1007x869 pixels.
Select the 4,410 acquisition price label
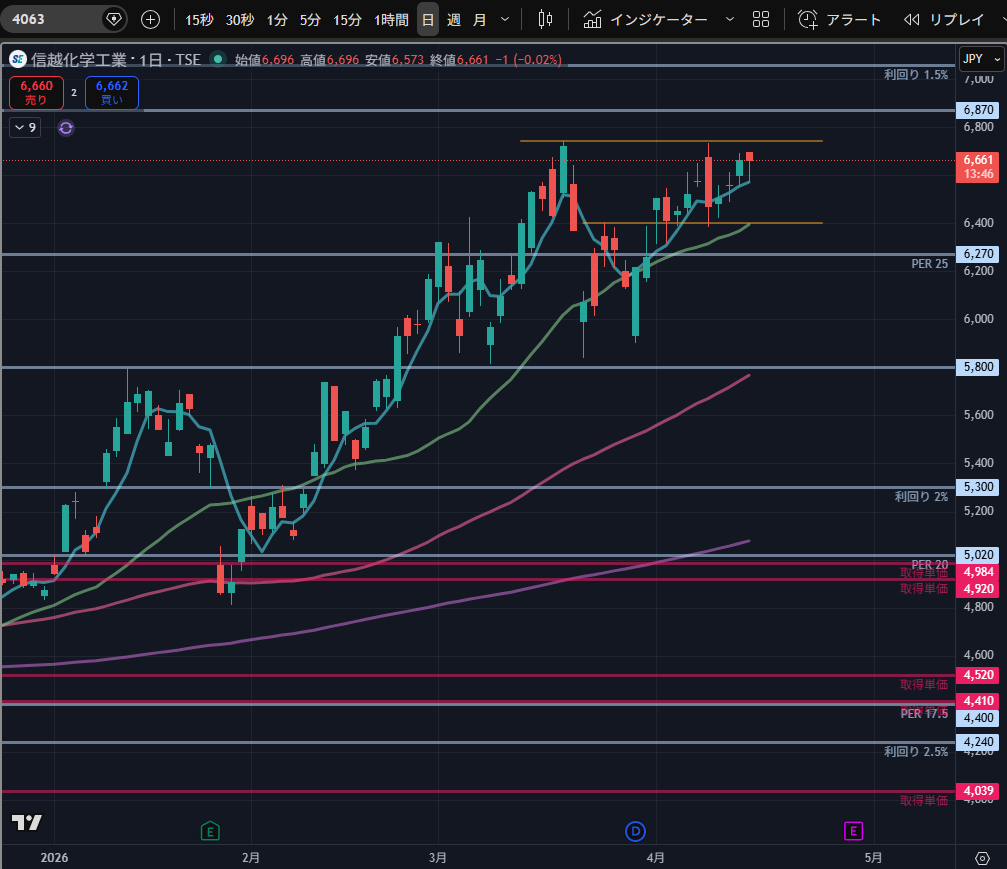point(977,701)
